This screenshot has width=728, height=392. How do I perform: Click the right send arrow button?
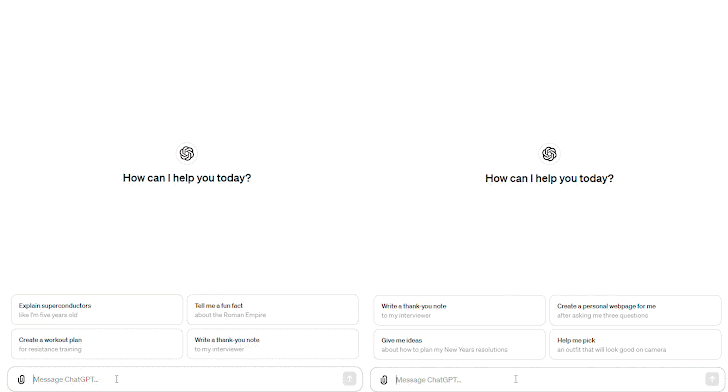[712, 379]
